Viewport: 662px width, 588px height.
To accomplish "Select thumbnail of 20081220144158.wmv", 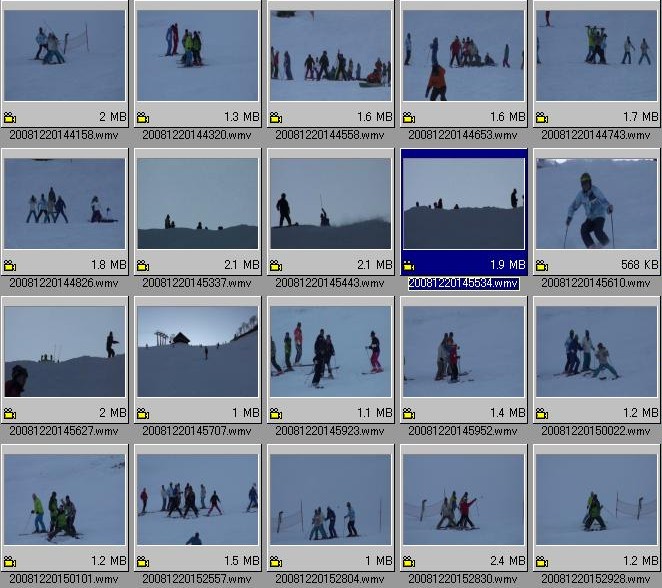I will [65, 55].
